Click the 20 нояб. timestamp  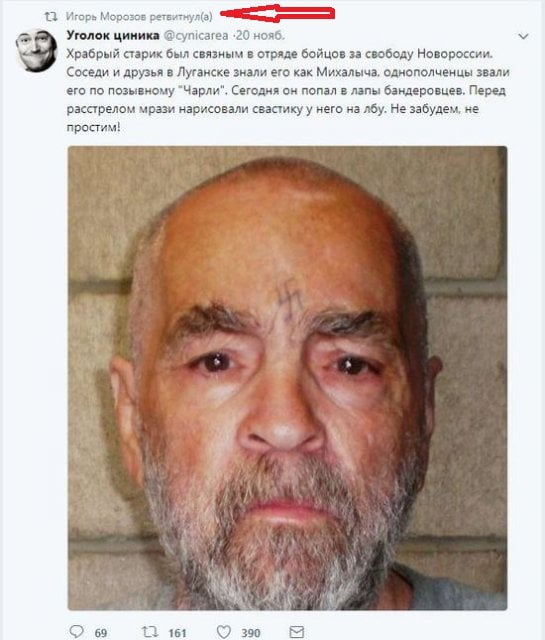tap(259, 36)
